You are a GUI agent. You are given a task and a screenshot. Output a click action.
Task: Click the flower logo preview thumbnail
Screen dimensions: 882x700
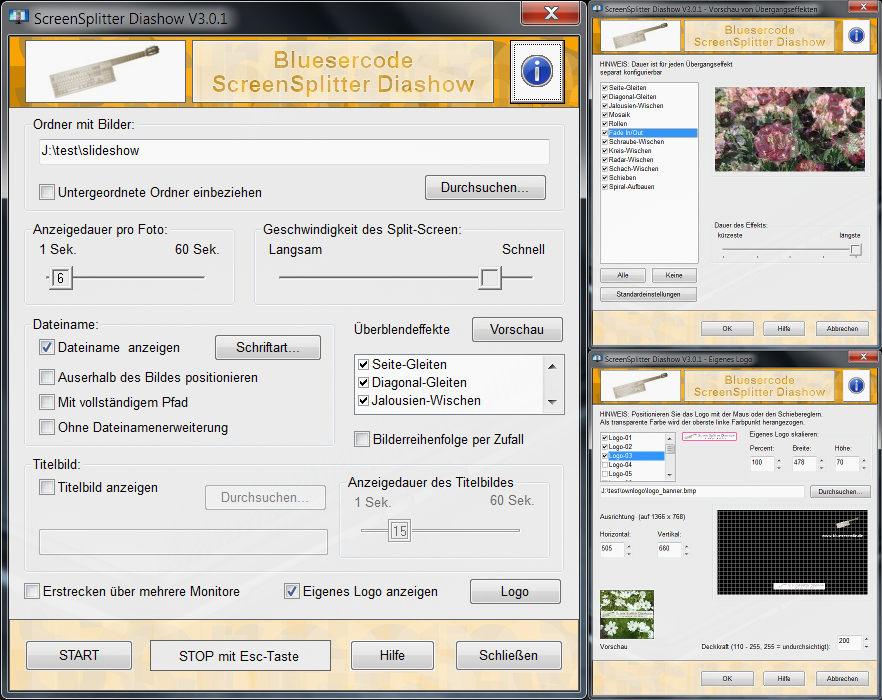tap(626, 616)
